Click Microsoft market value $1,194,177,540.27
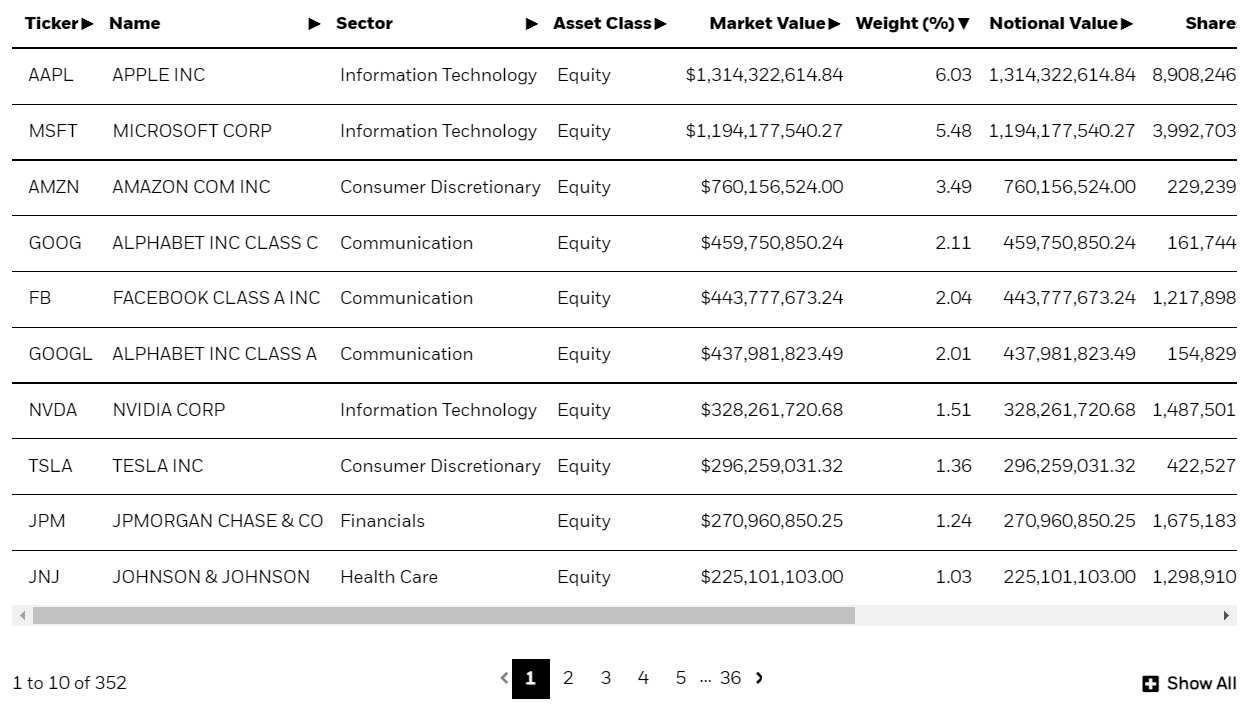This screenshot has width=1259, height=705. [x=764, y=131]
